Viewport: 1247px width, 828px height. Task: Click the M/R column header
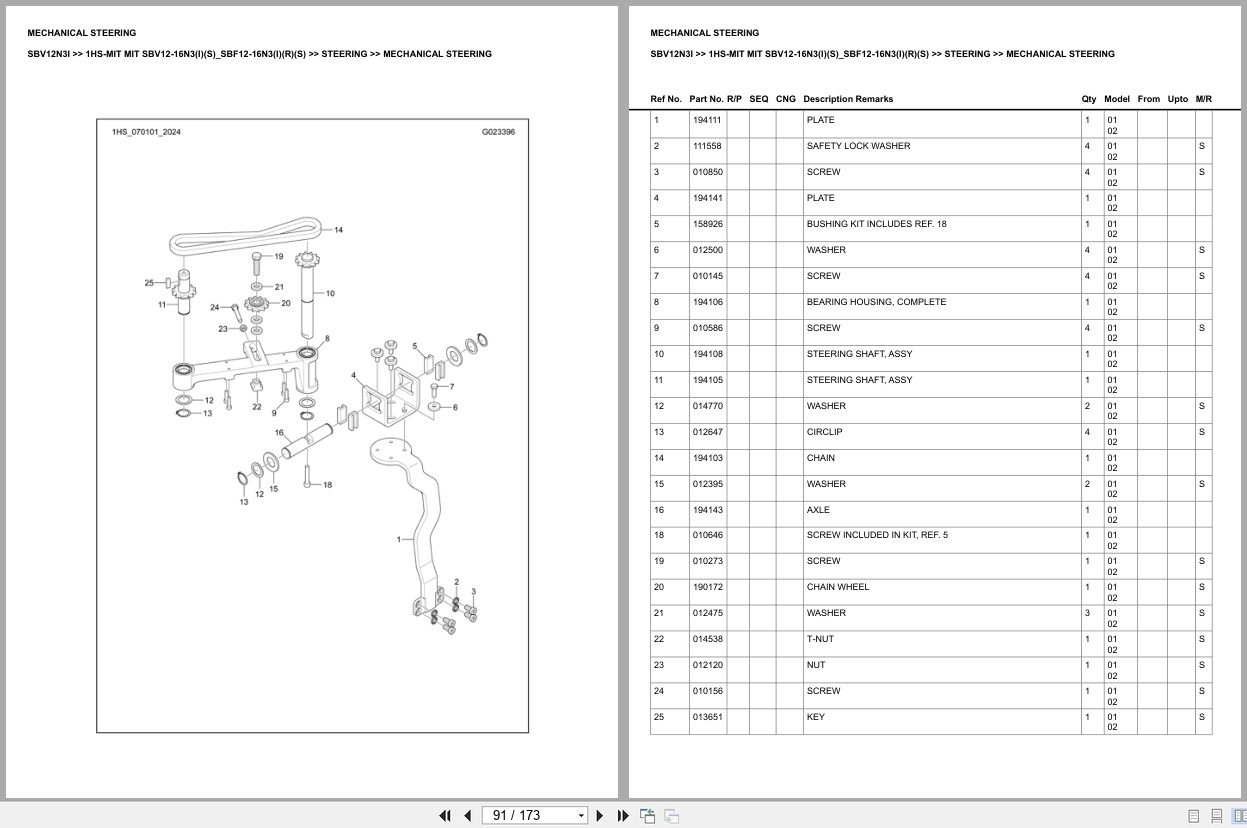[1204, 99]
